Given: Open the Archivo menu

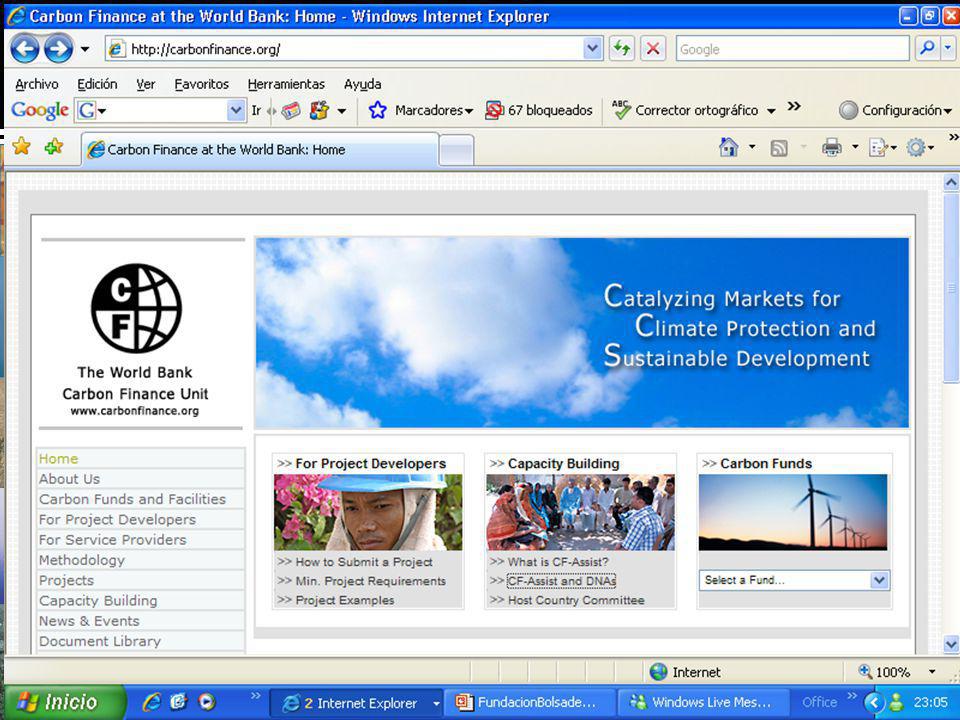Looking at the screenshot, I should pyautogui.click(x=37, y=84).
